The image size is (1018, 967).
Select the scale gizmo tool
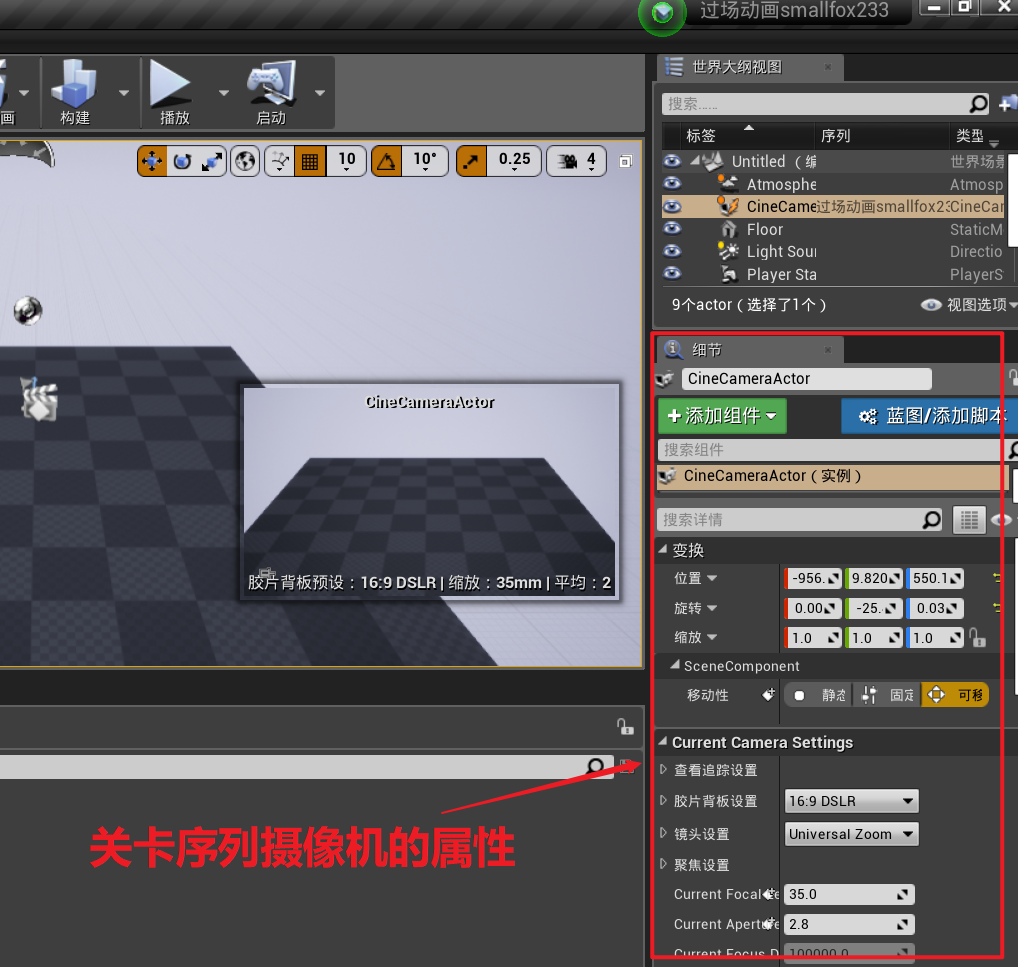(x=212, y=161)
